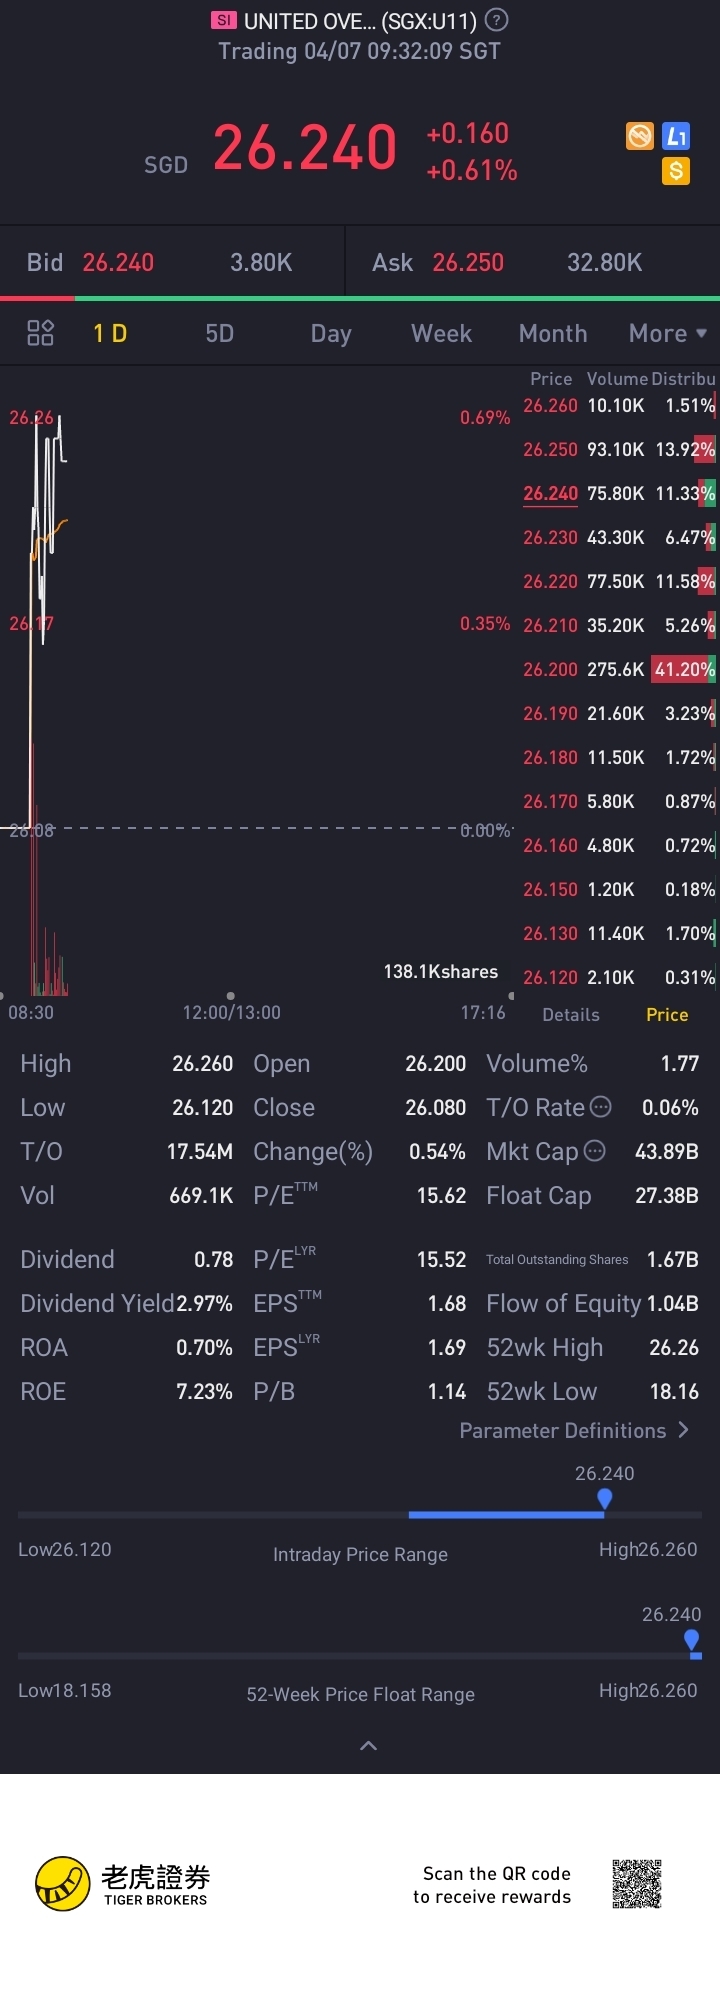Tap the question mark help icon beside the stock name
The height and width of the screenshot is (1995, 720).
[496, 20]
